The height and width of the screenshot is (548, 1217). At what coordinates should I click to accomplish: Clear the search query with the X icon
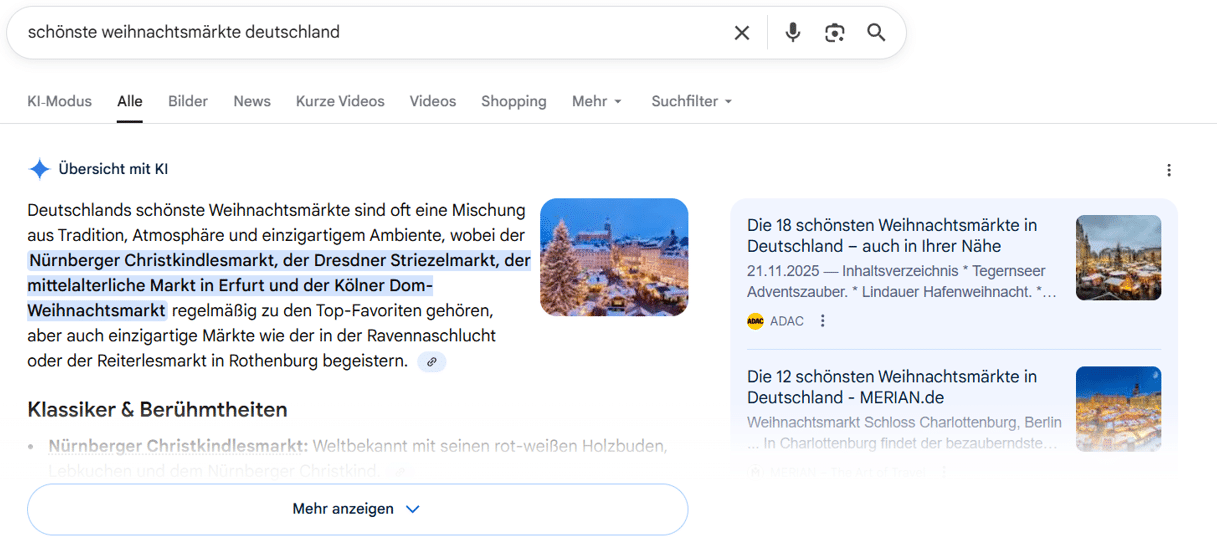[x=742, y=33]
